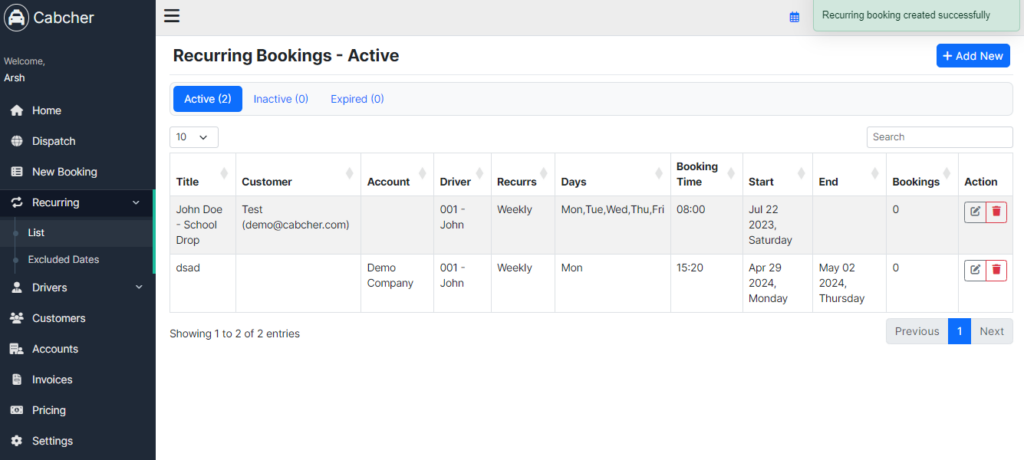The width and height of the screenshot is (1024, 460).
Task: Go to Next page of results
Action: pyautogui.click(x=991, y=331)
